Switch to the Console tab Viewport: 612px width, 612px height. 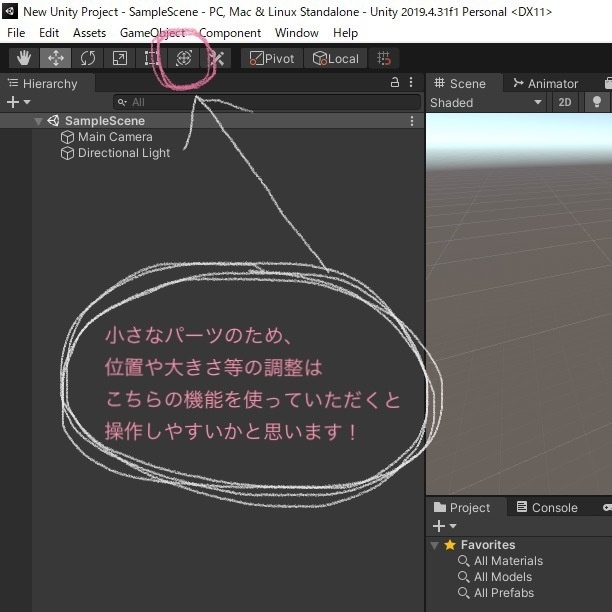(547, 507)
